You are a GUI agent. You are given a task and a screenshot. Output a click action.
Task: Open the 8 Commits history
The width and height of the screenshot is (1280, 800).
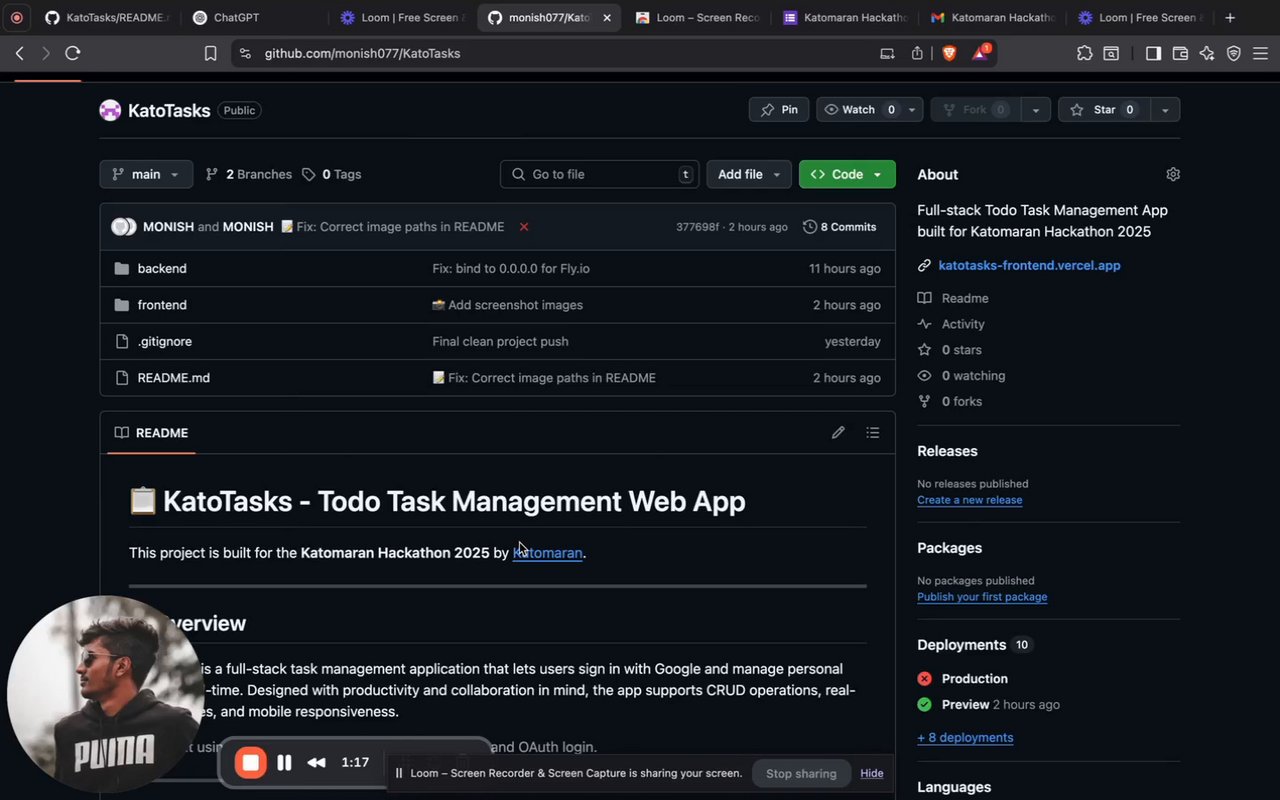pyautogui.click(x=840, y=227)
